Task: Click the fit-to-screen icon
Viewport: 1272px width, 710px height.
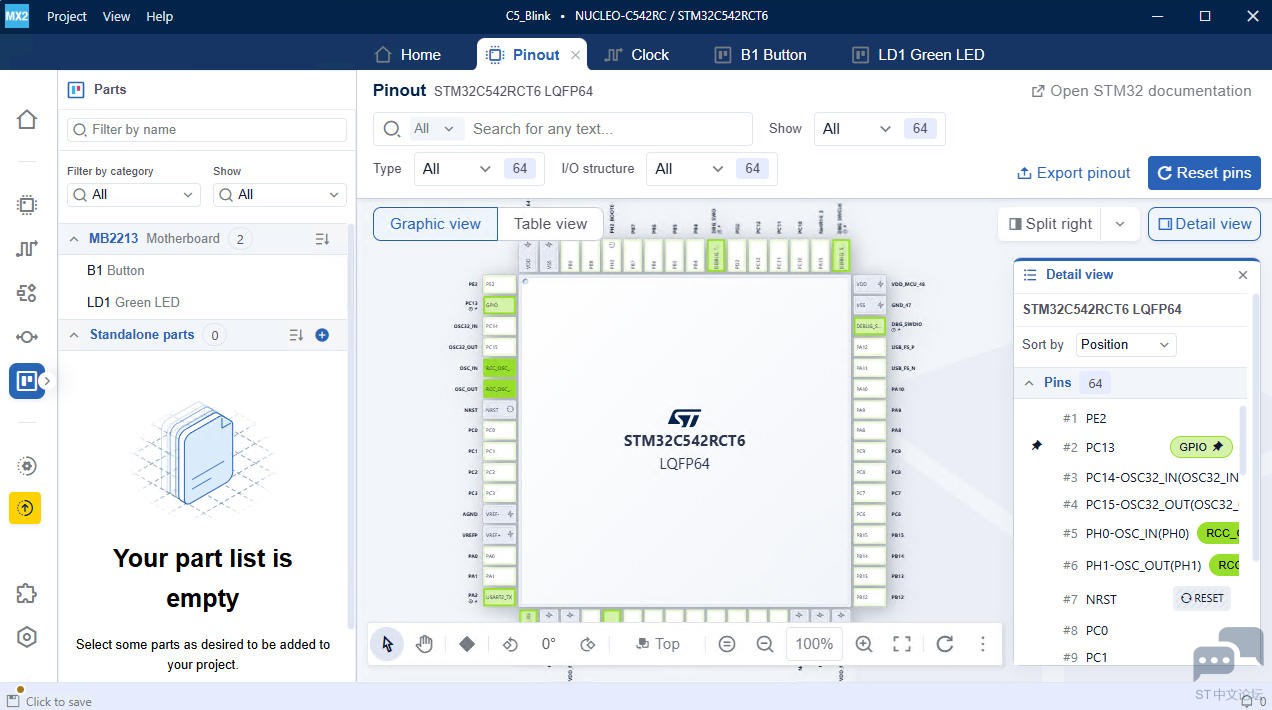Action: coord(902,644)
